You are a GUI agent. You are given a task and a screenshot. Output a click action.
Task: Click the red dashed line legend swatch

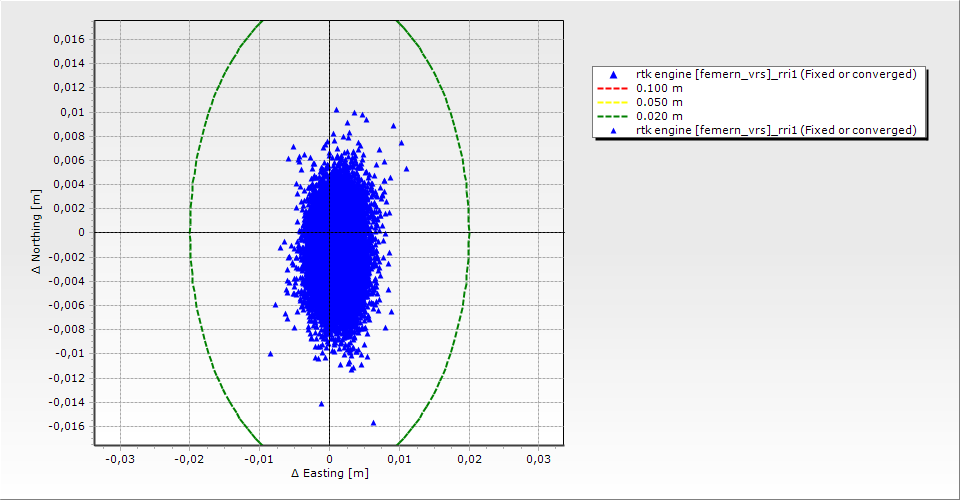612,89
